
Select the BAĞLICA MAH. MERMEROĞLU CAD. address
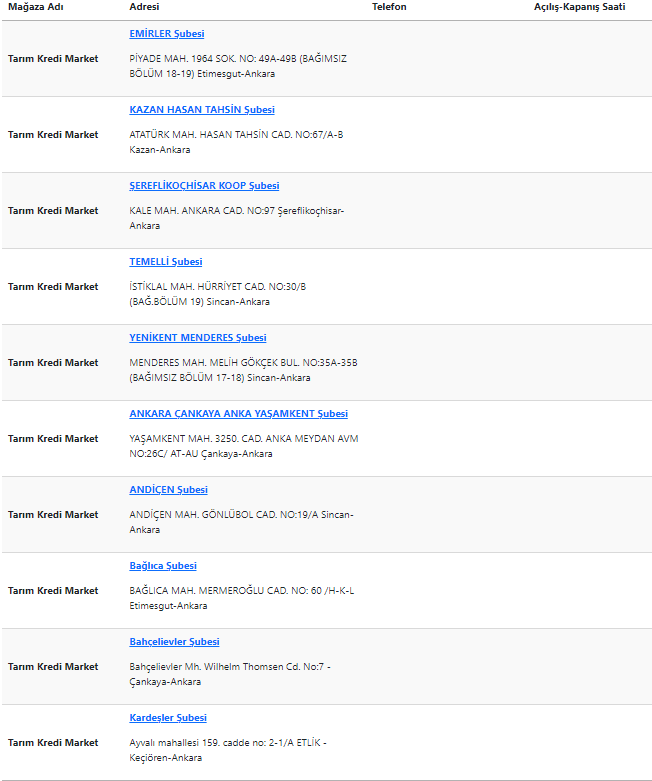[242, 598]
